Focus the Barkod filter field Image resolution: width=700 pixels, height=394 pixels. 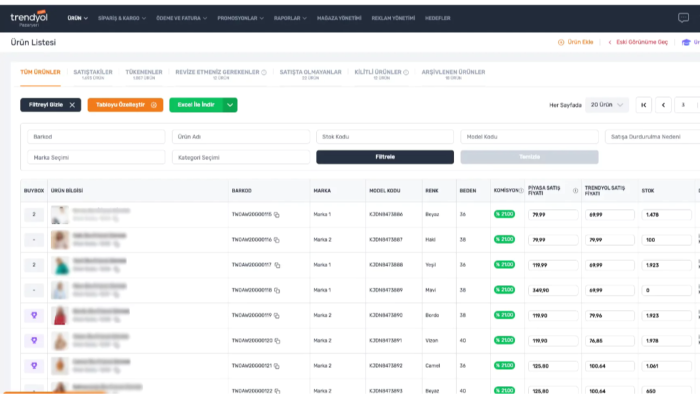(96, 137)
